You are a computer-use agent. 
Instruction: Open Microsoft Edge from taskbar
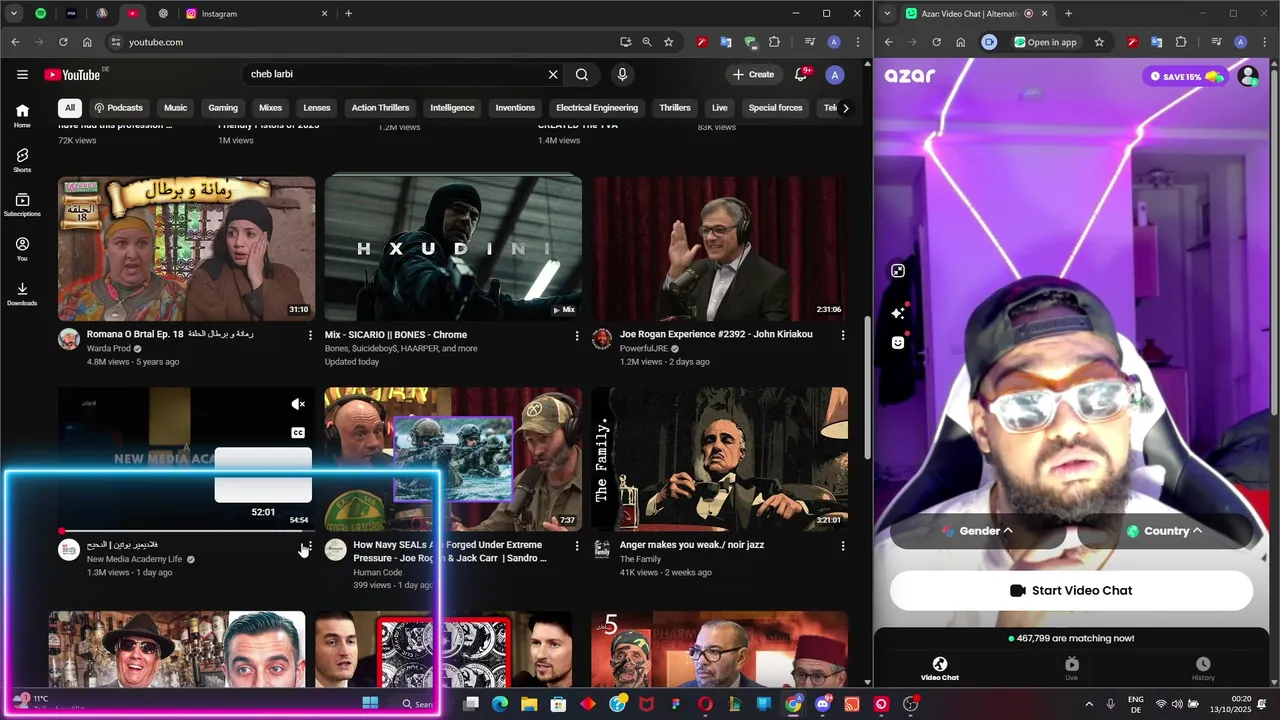coord(499,704)
